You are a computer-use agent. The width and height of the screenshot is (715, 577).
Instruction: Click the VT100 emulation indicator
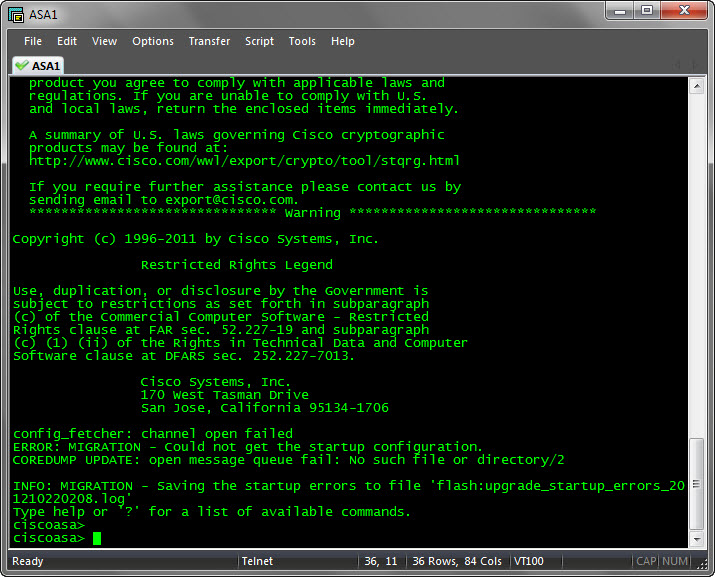(x=528, y=561)
